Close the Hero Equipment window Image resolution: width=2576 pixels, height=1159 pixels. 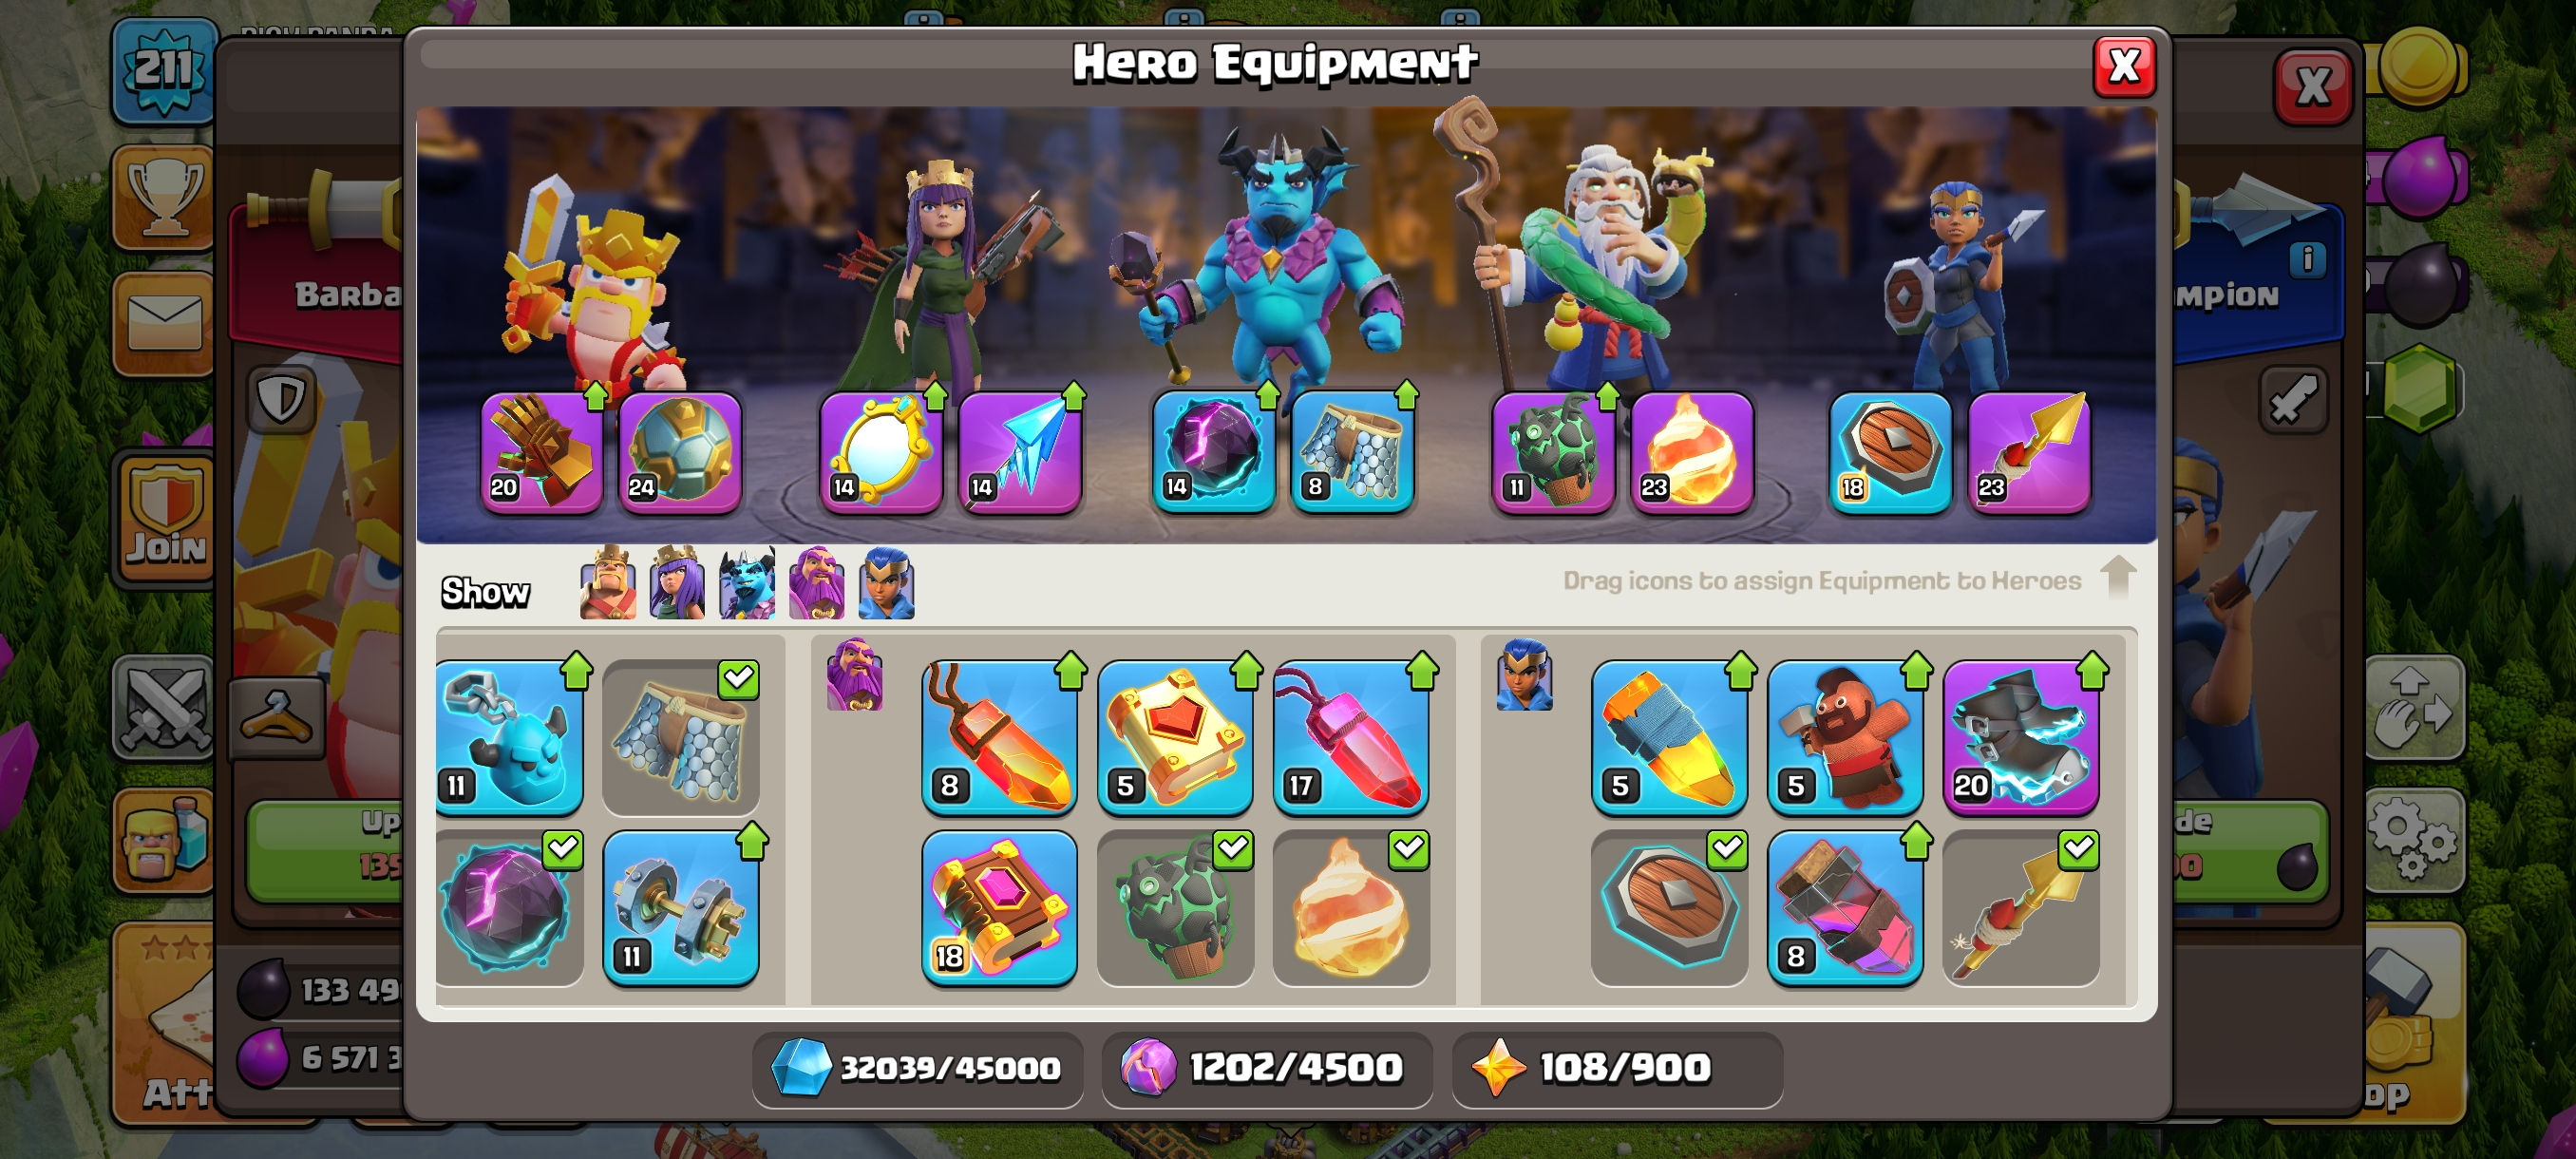(2123, 67)
